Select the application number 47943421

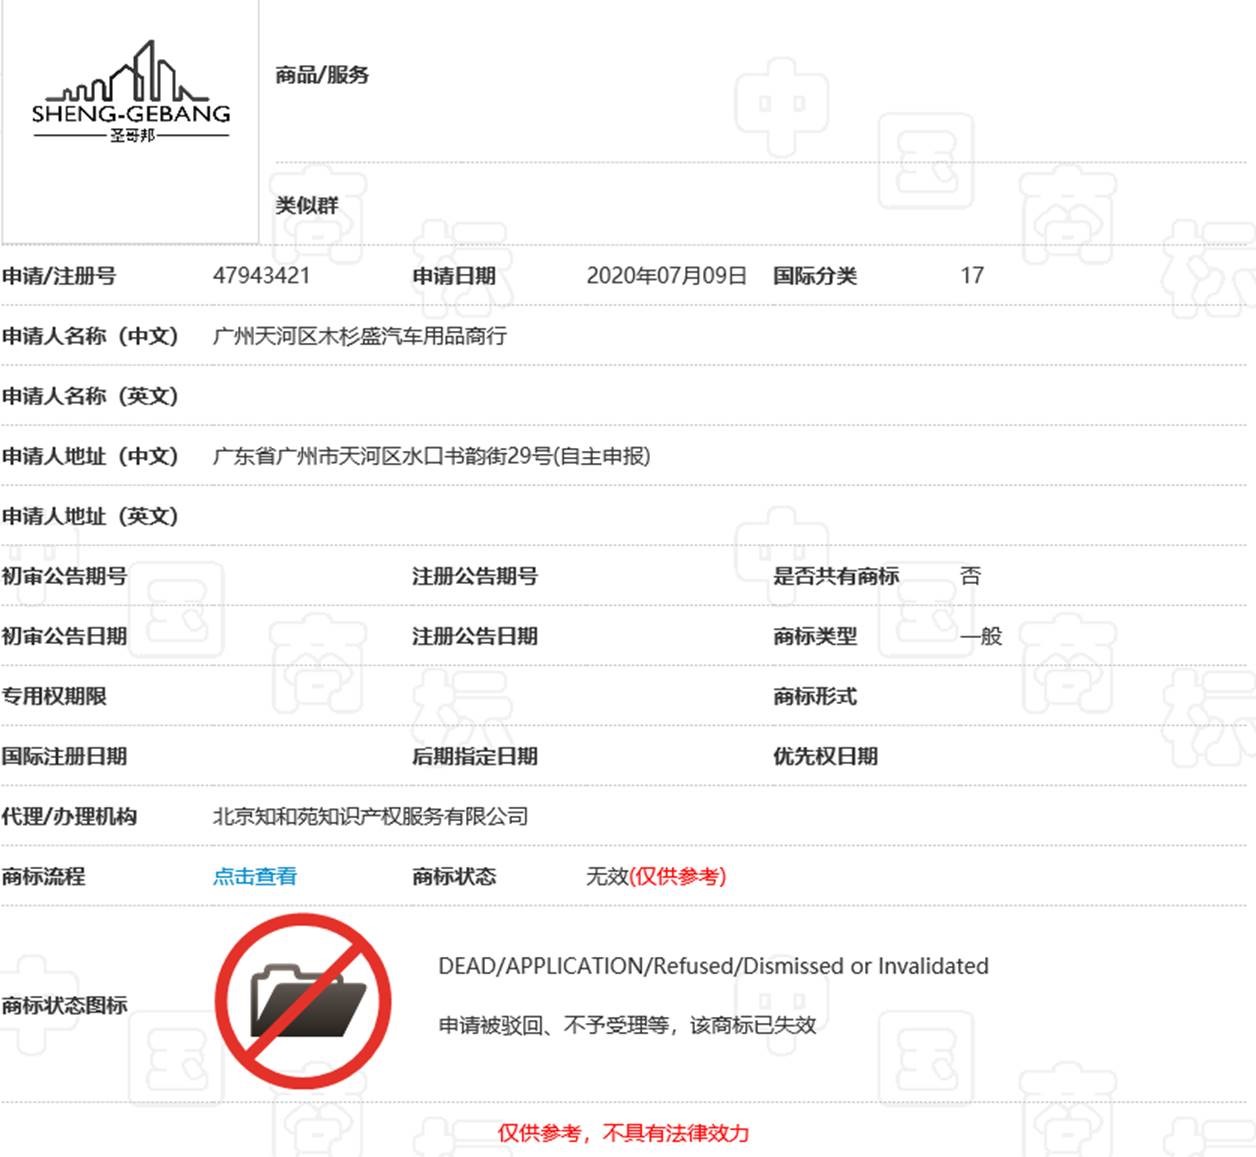click(261, 276)
